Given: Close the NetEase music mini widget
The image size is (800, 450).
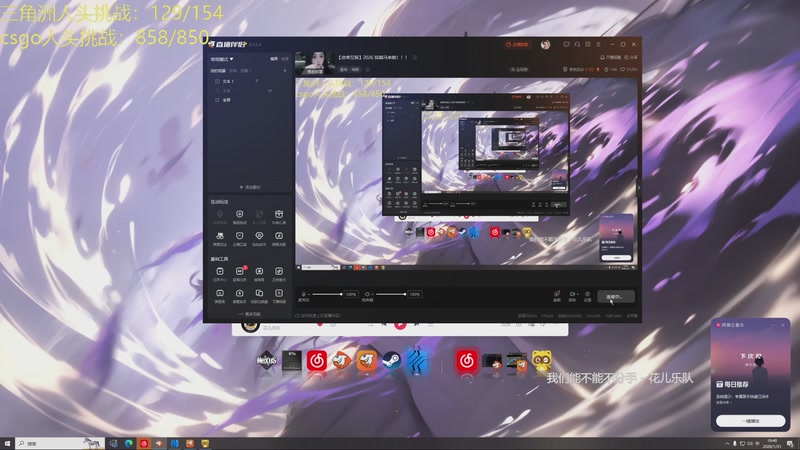Looking at the screenshot, I should click(783, 325).
